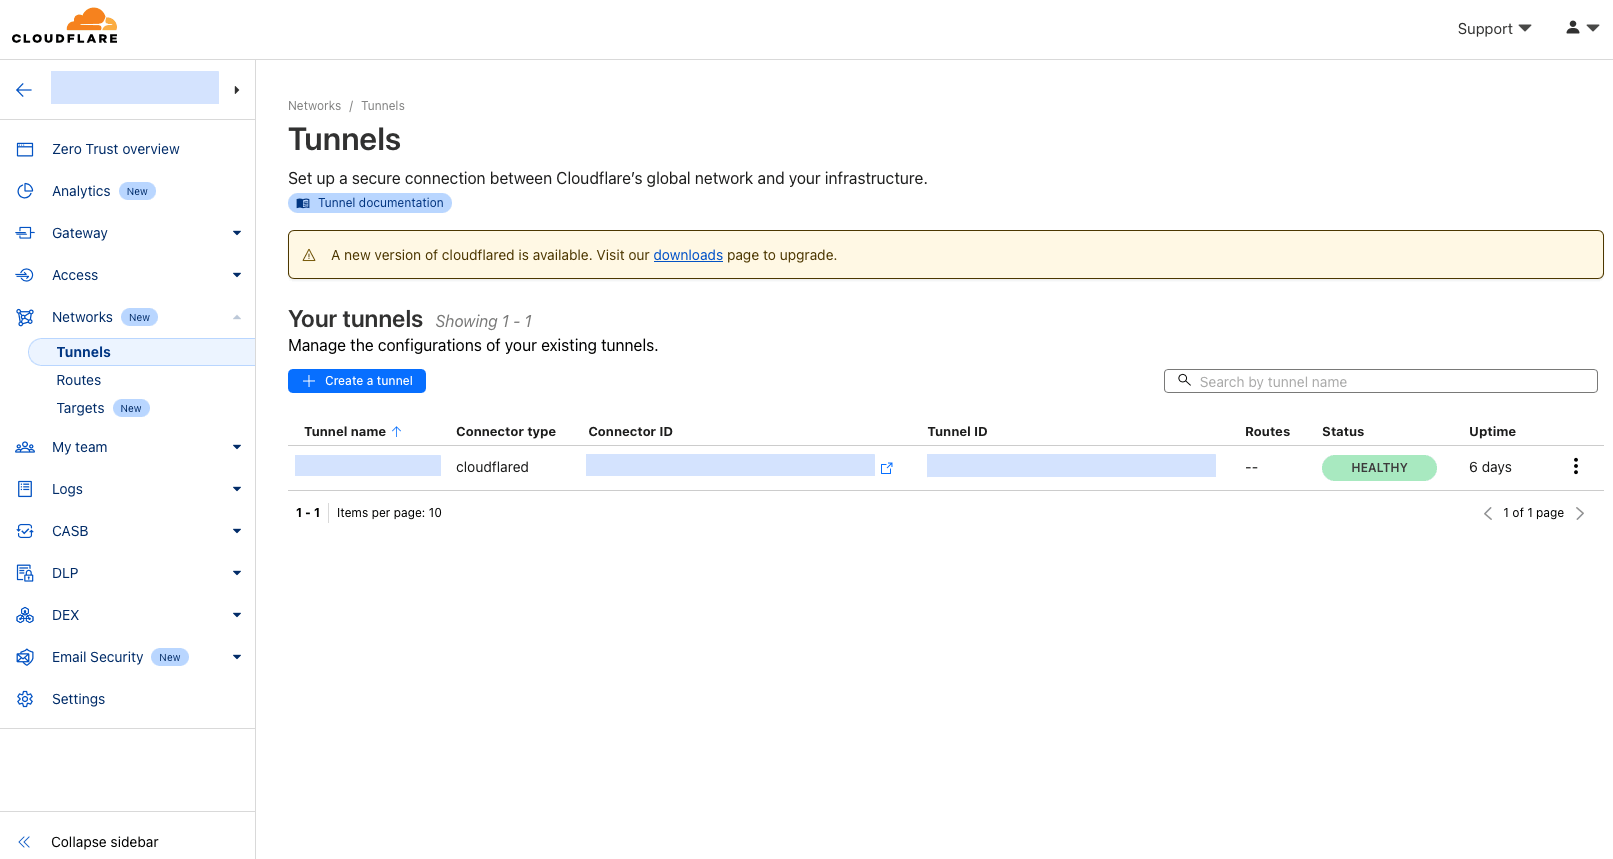The image size is (1613, 859).
Task: Click the Gateway icon in sidebar
Action: [25, 233]
